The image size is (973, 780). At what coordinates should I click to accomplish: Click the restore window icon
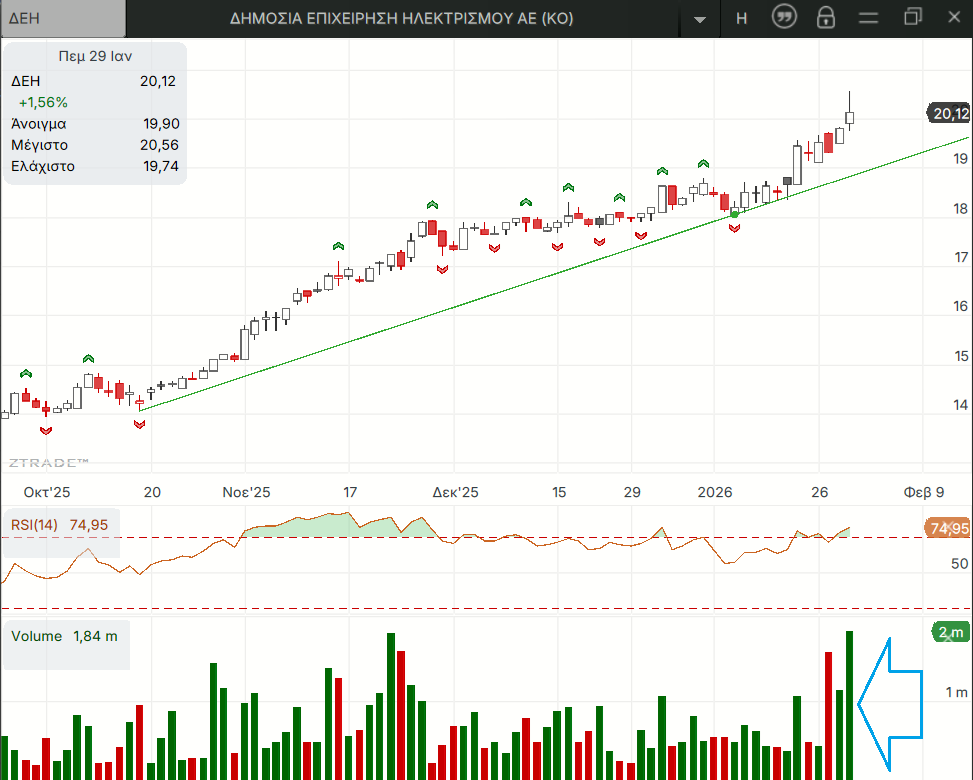coord(912,18)
